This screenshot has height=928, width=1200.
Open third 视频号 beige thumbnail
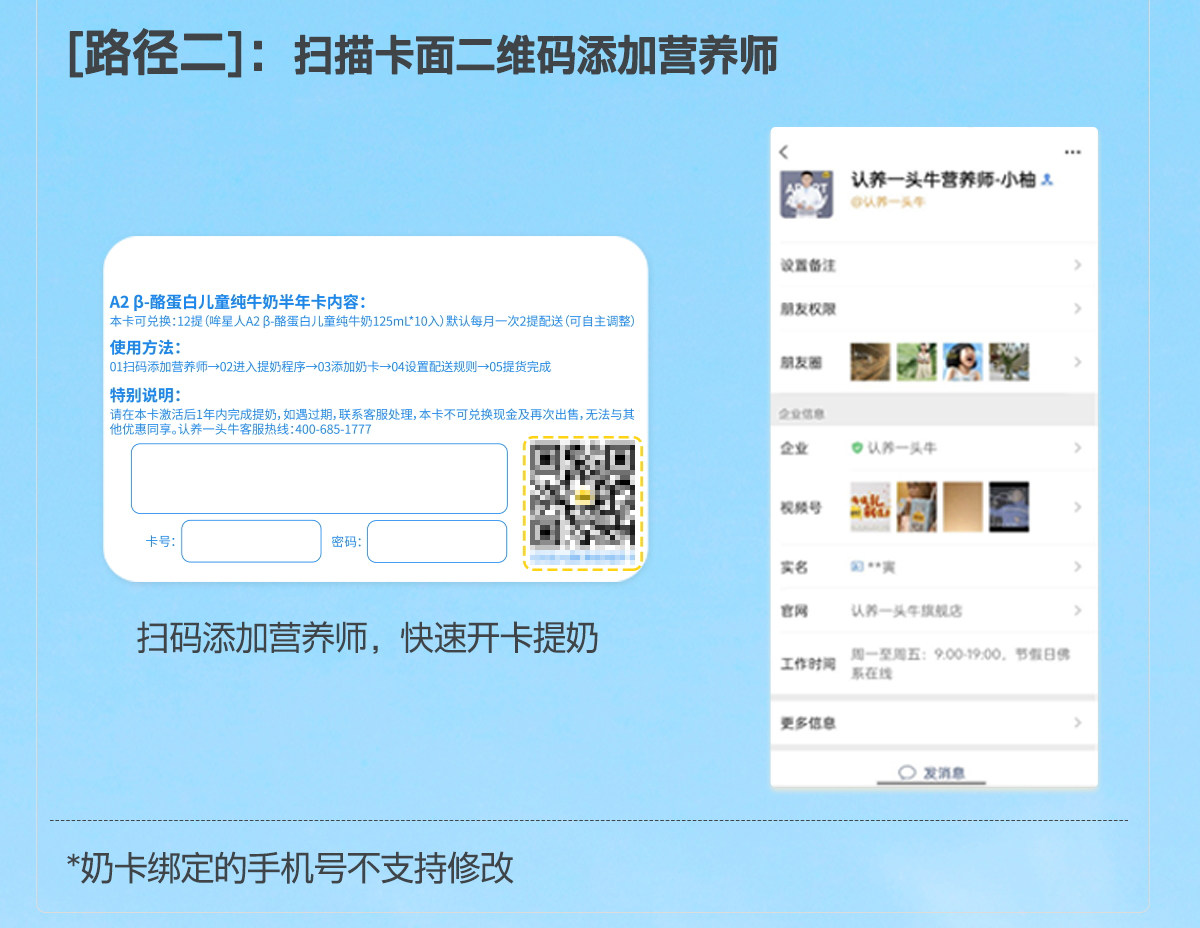coord(963,507)
